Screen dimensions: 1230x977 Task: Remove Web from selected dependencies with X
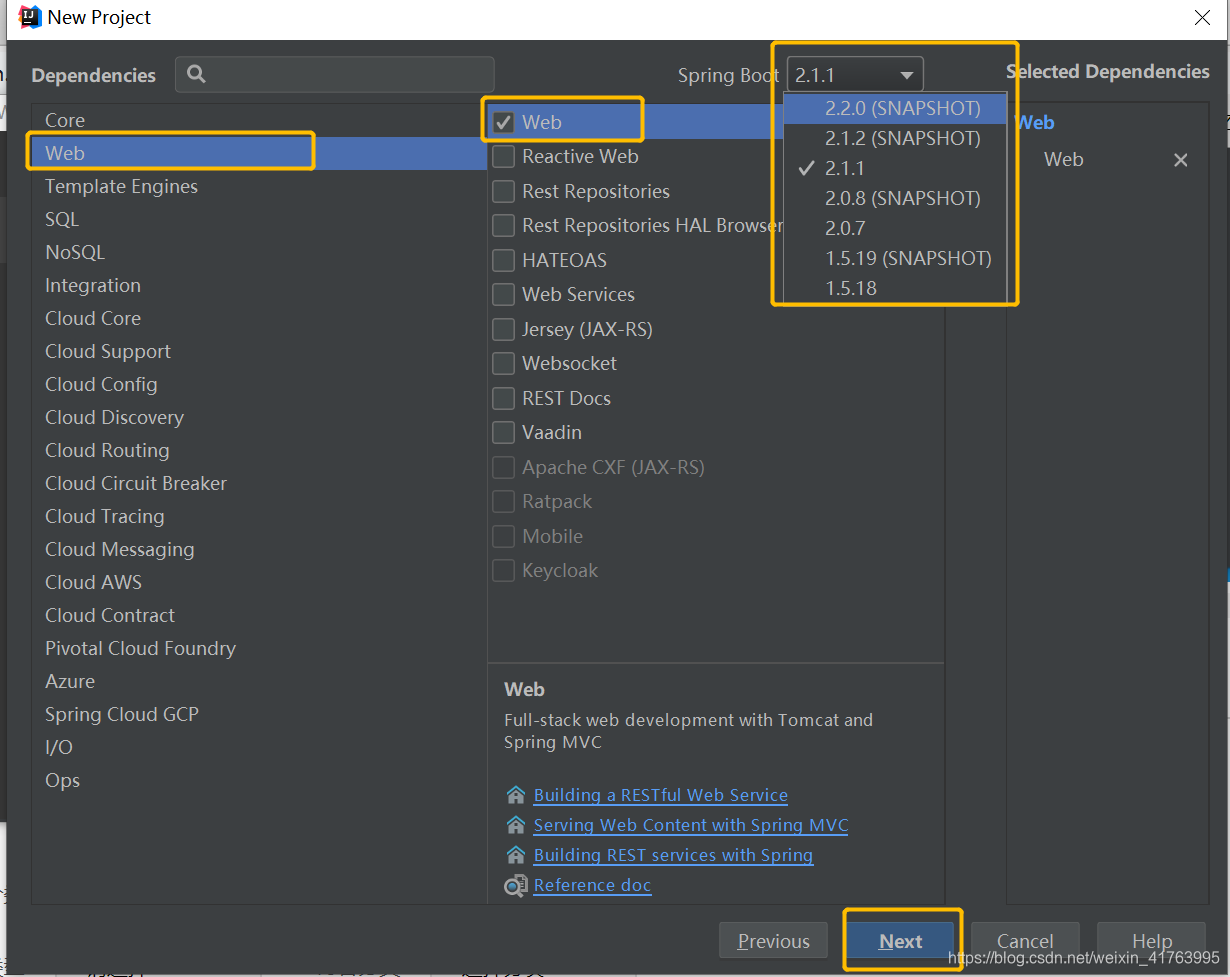pyautogui.click(x=1181, y=160)
